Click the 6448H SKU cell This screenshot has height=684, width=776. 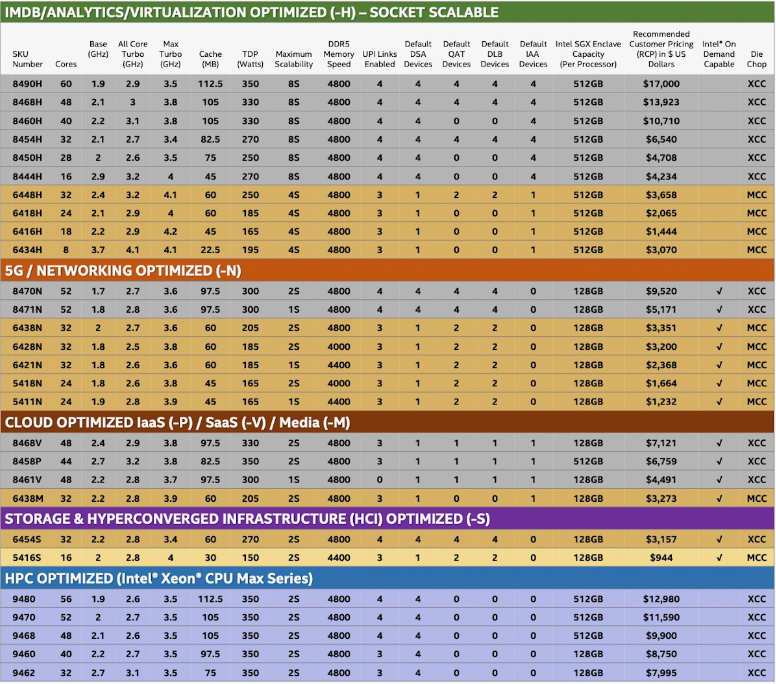coord(27,195)
